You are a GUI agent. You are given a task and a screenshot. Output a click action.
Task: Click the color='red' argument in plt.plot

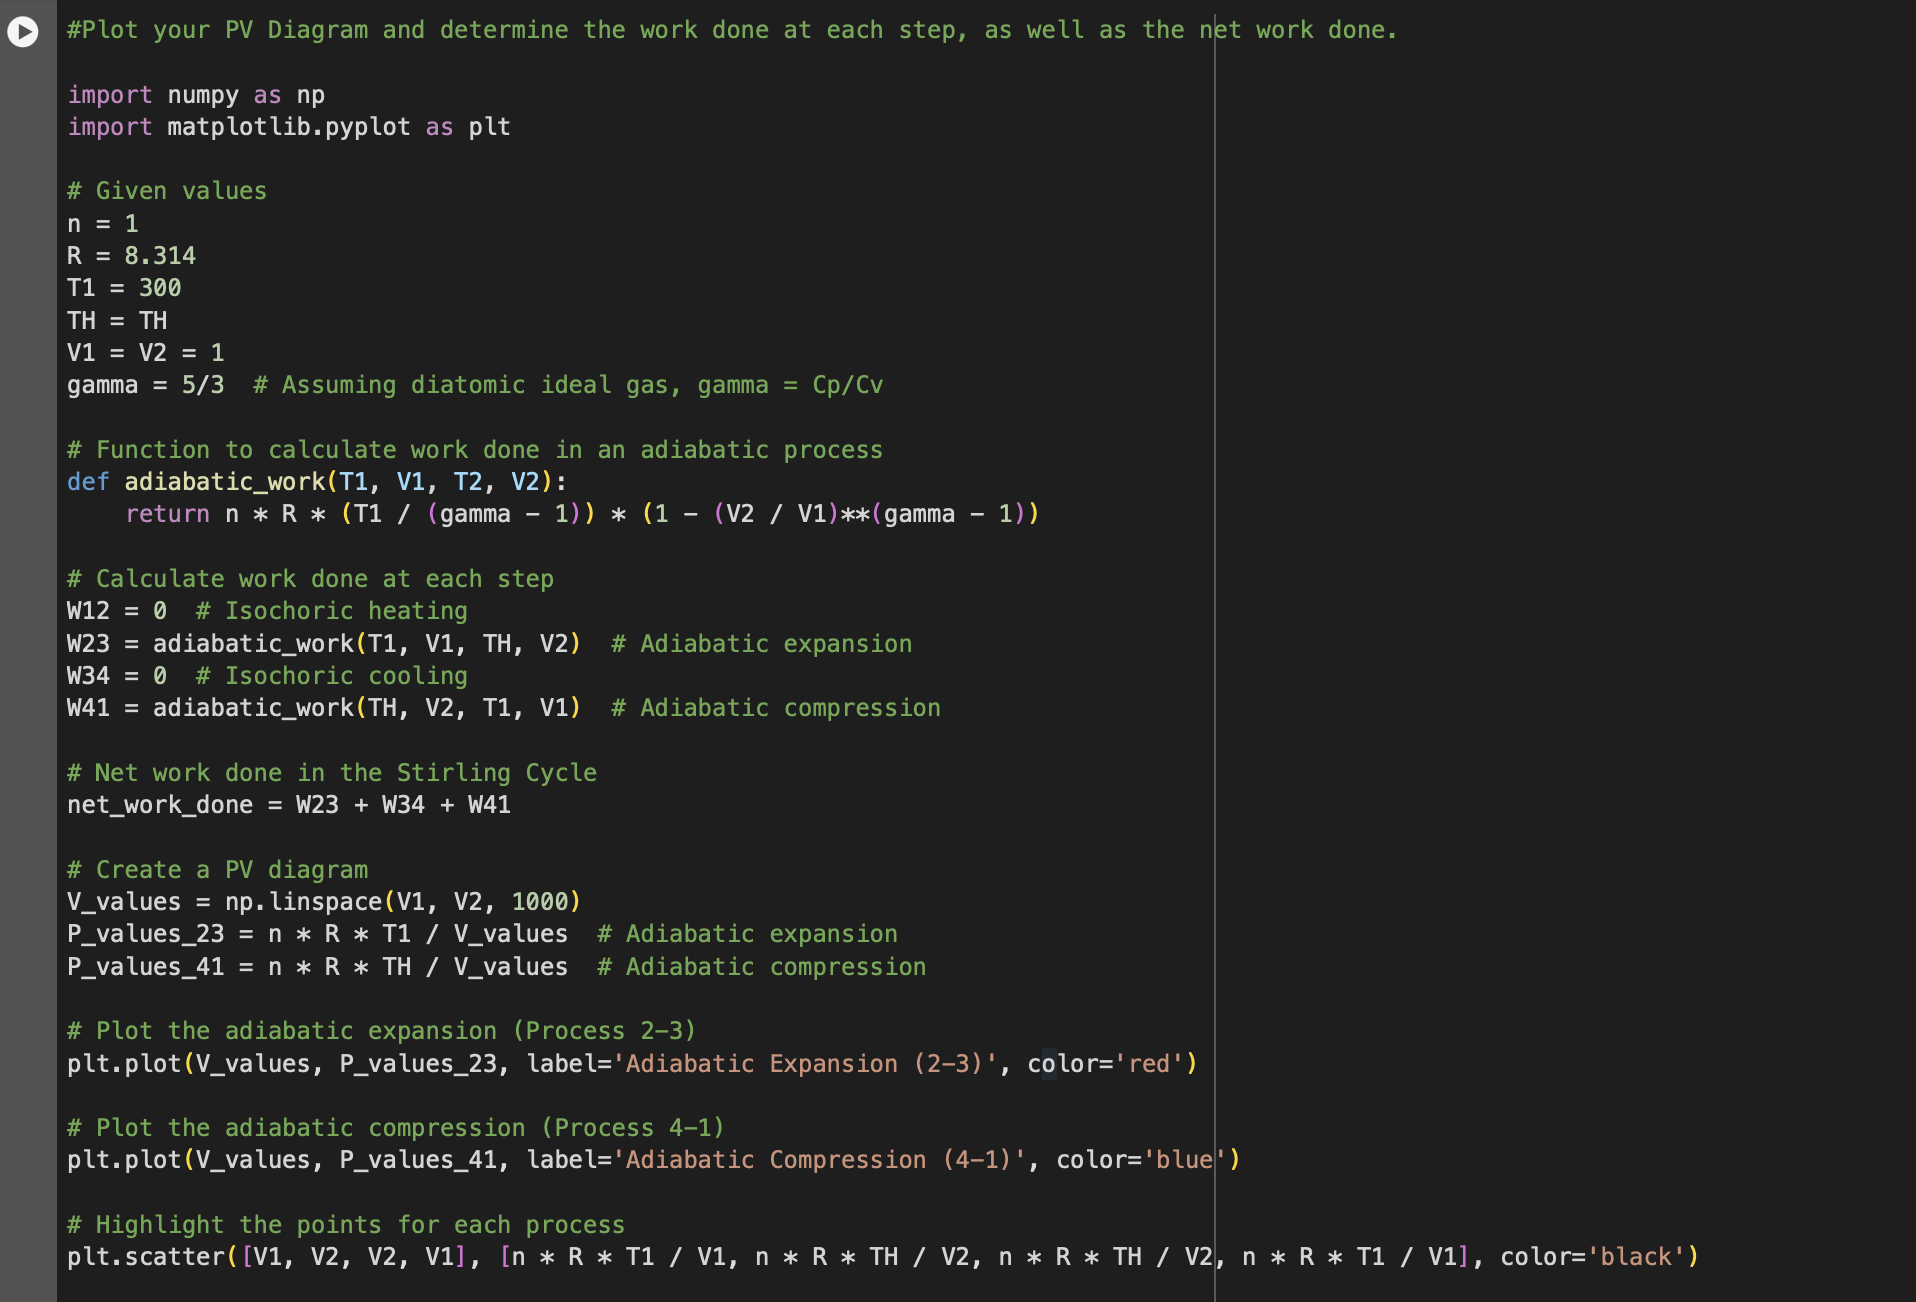point(1105,1064)
